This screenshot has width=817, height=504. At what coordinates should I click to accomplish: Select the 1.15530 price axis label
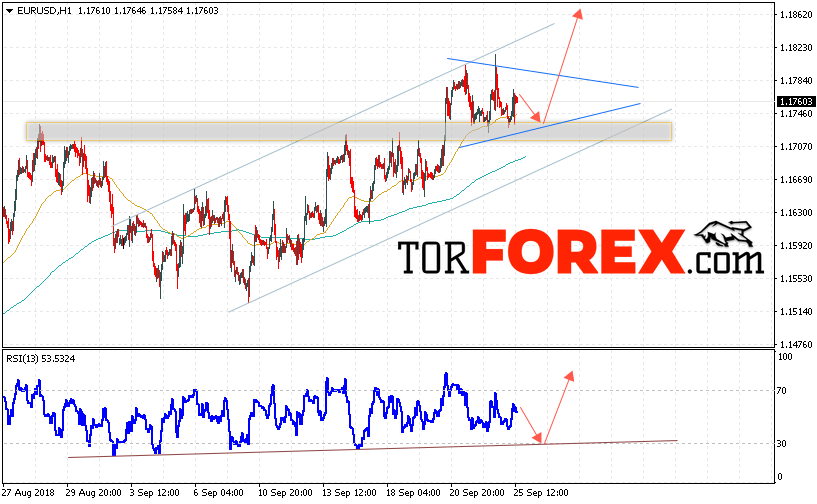(x=796, y=278)
